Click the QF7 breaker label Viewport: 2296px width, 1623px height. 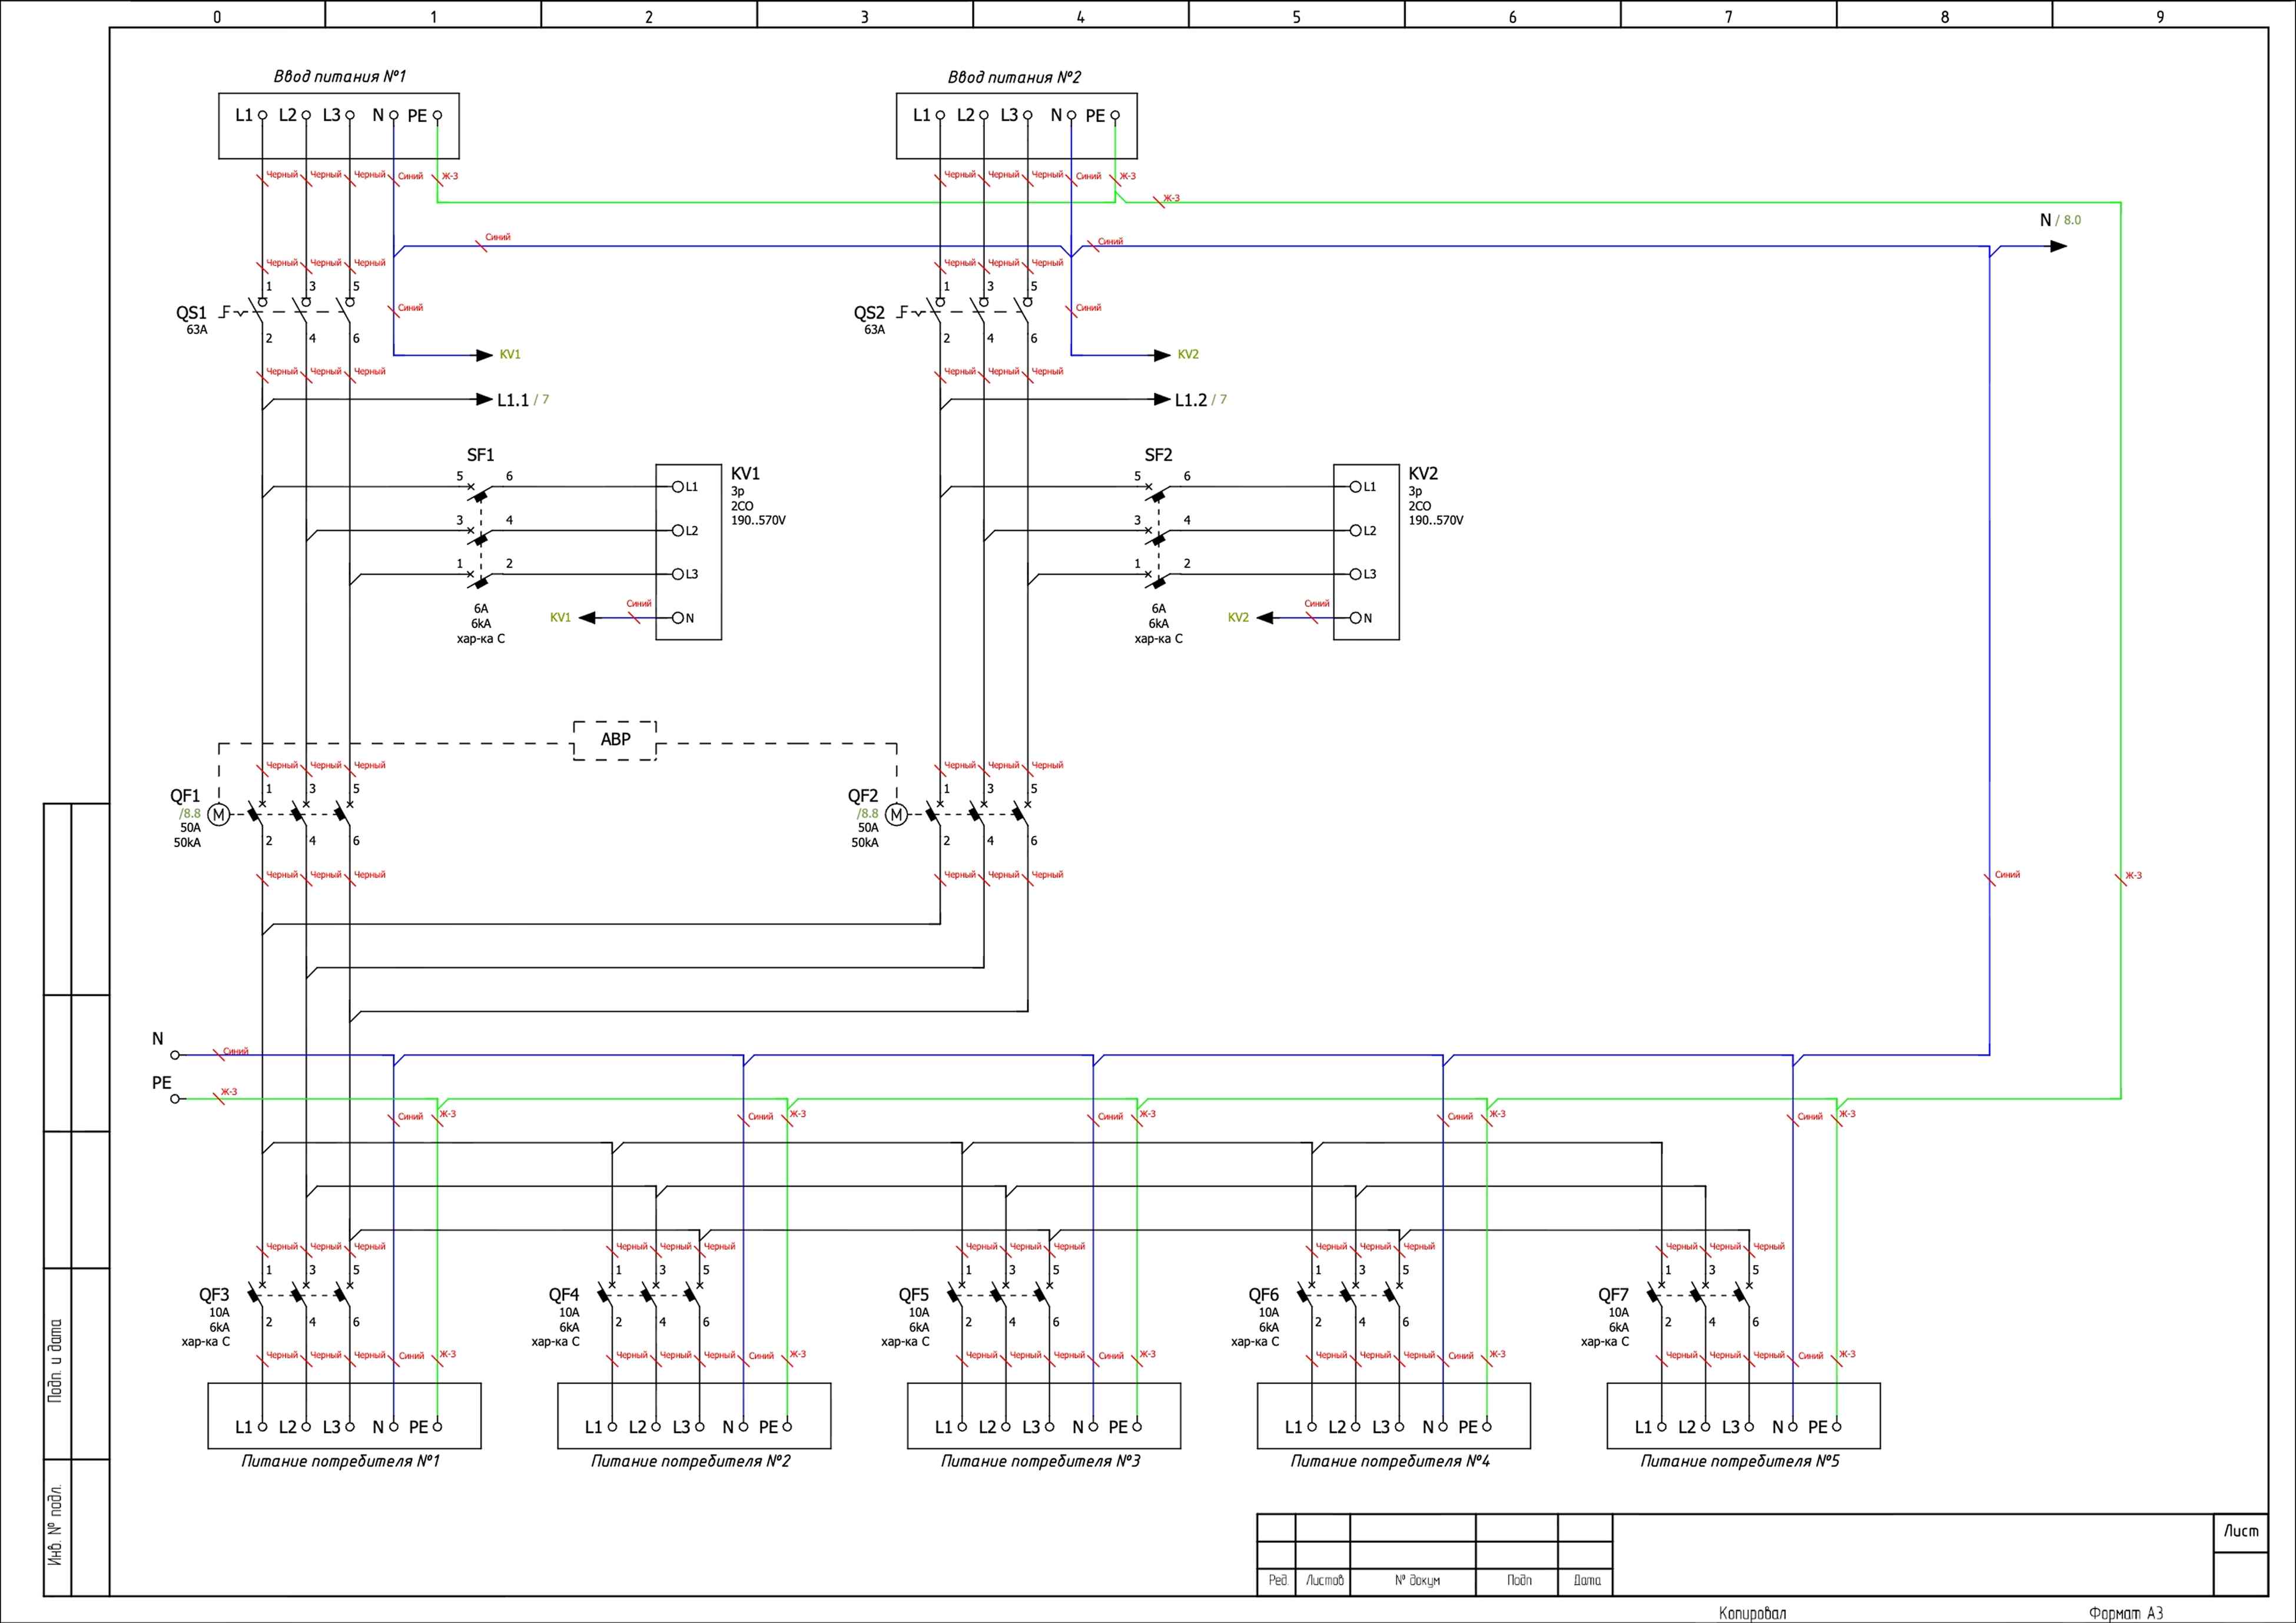pos(1613,1295)
